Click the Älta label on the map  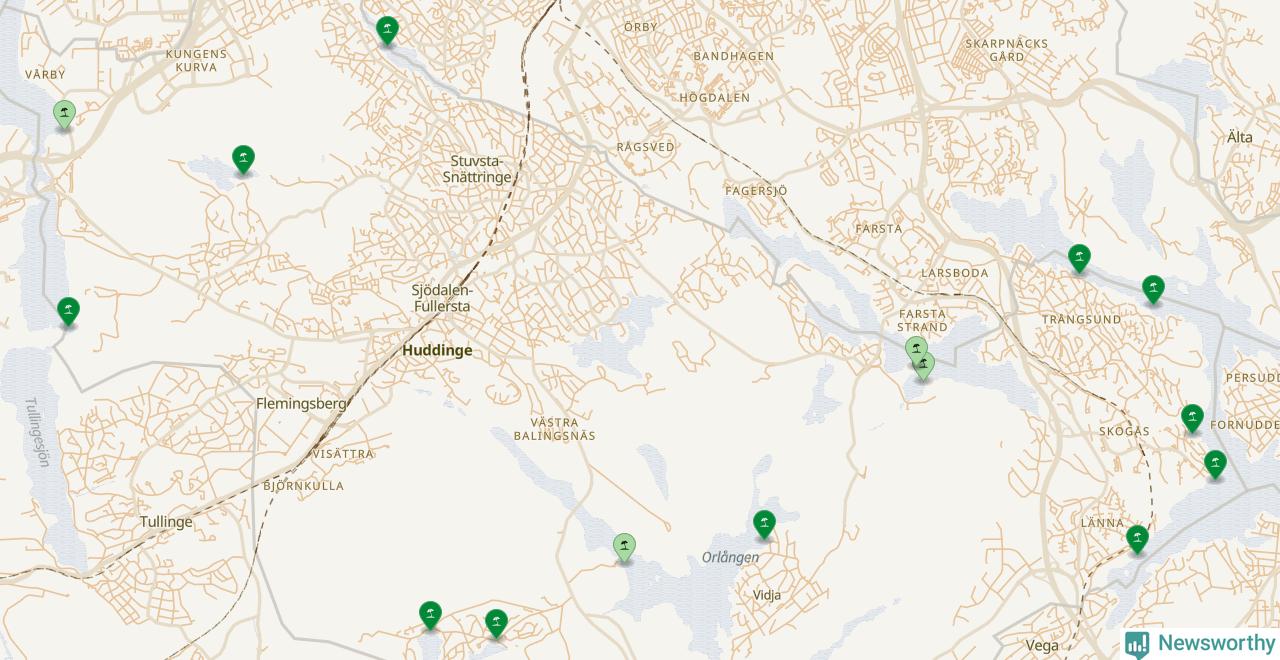pyautogui.click(x=1239, y=137)
